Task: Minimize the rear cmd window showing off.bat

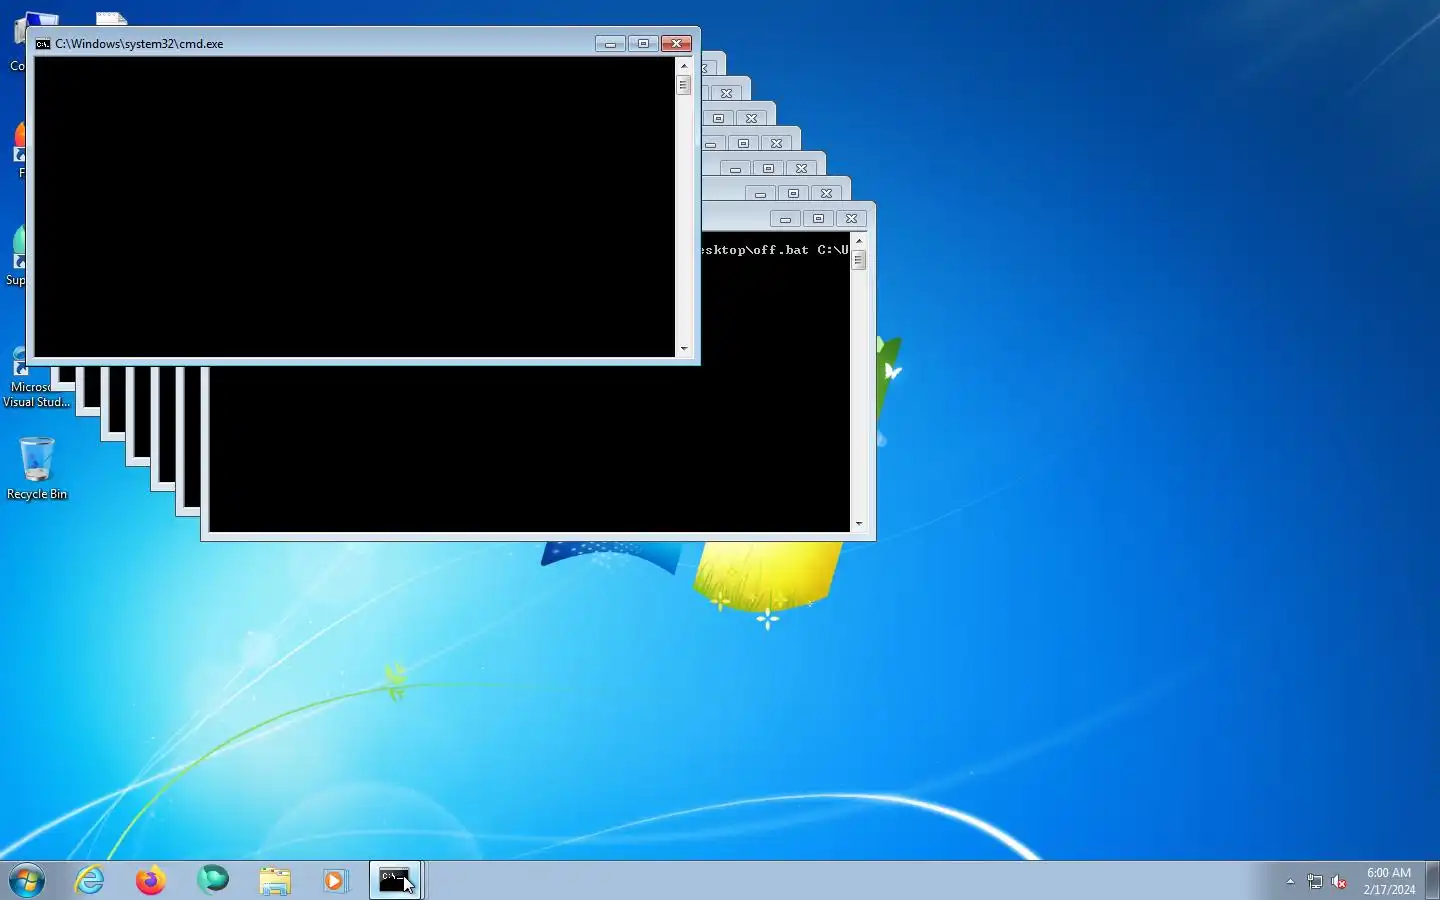Action: [x=785, y=219]
